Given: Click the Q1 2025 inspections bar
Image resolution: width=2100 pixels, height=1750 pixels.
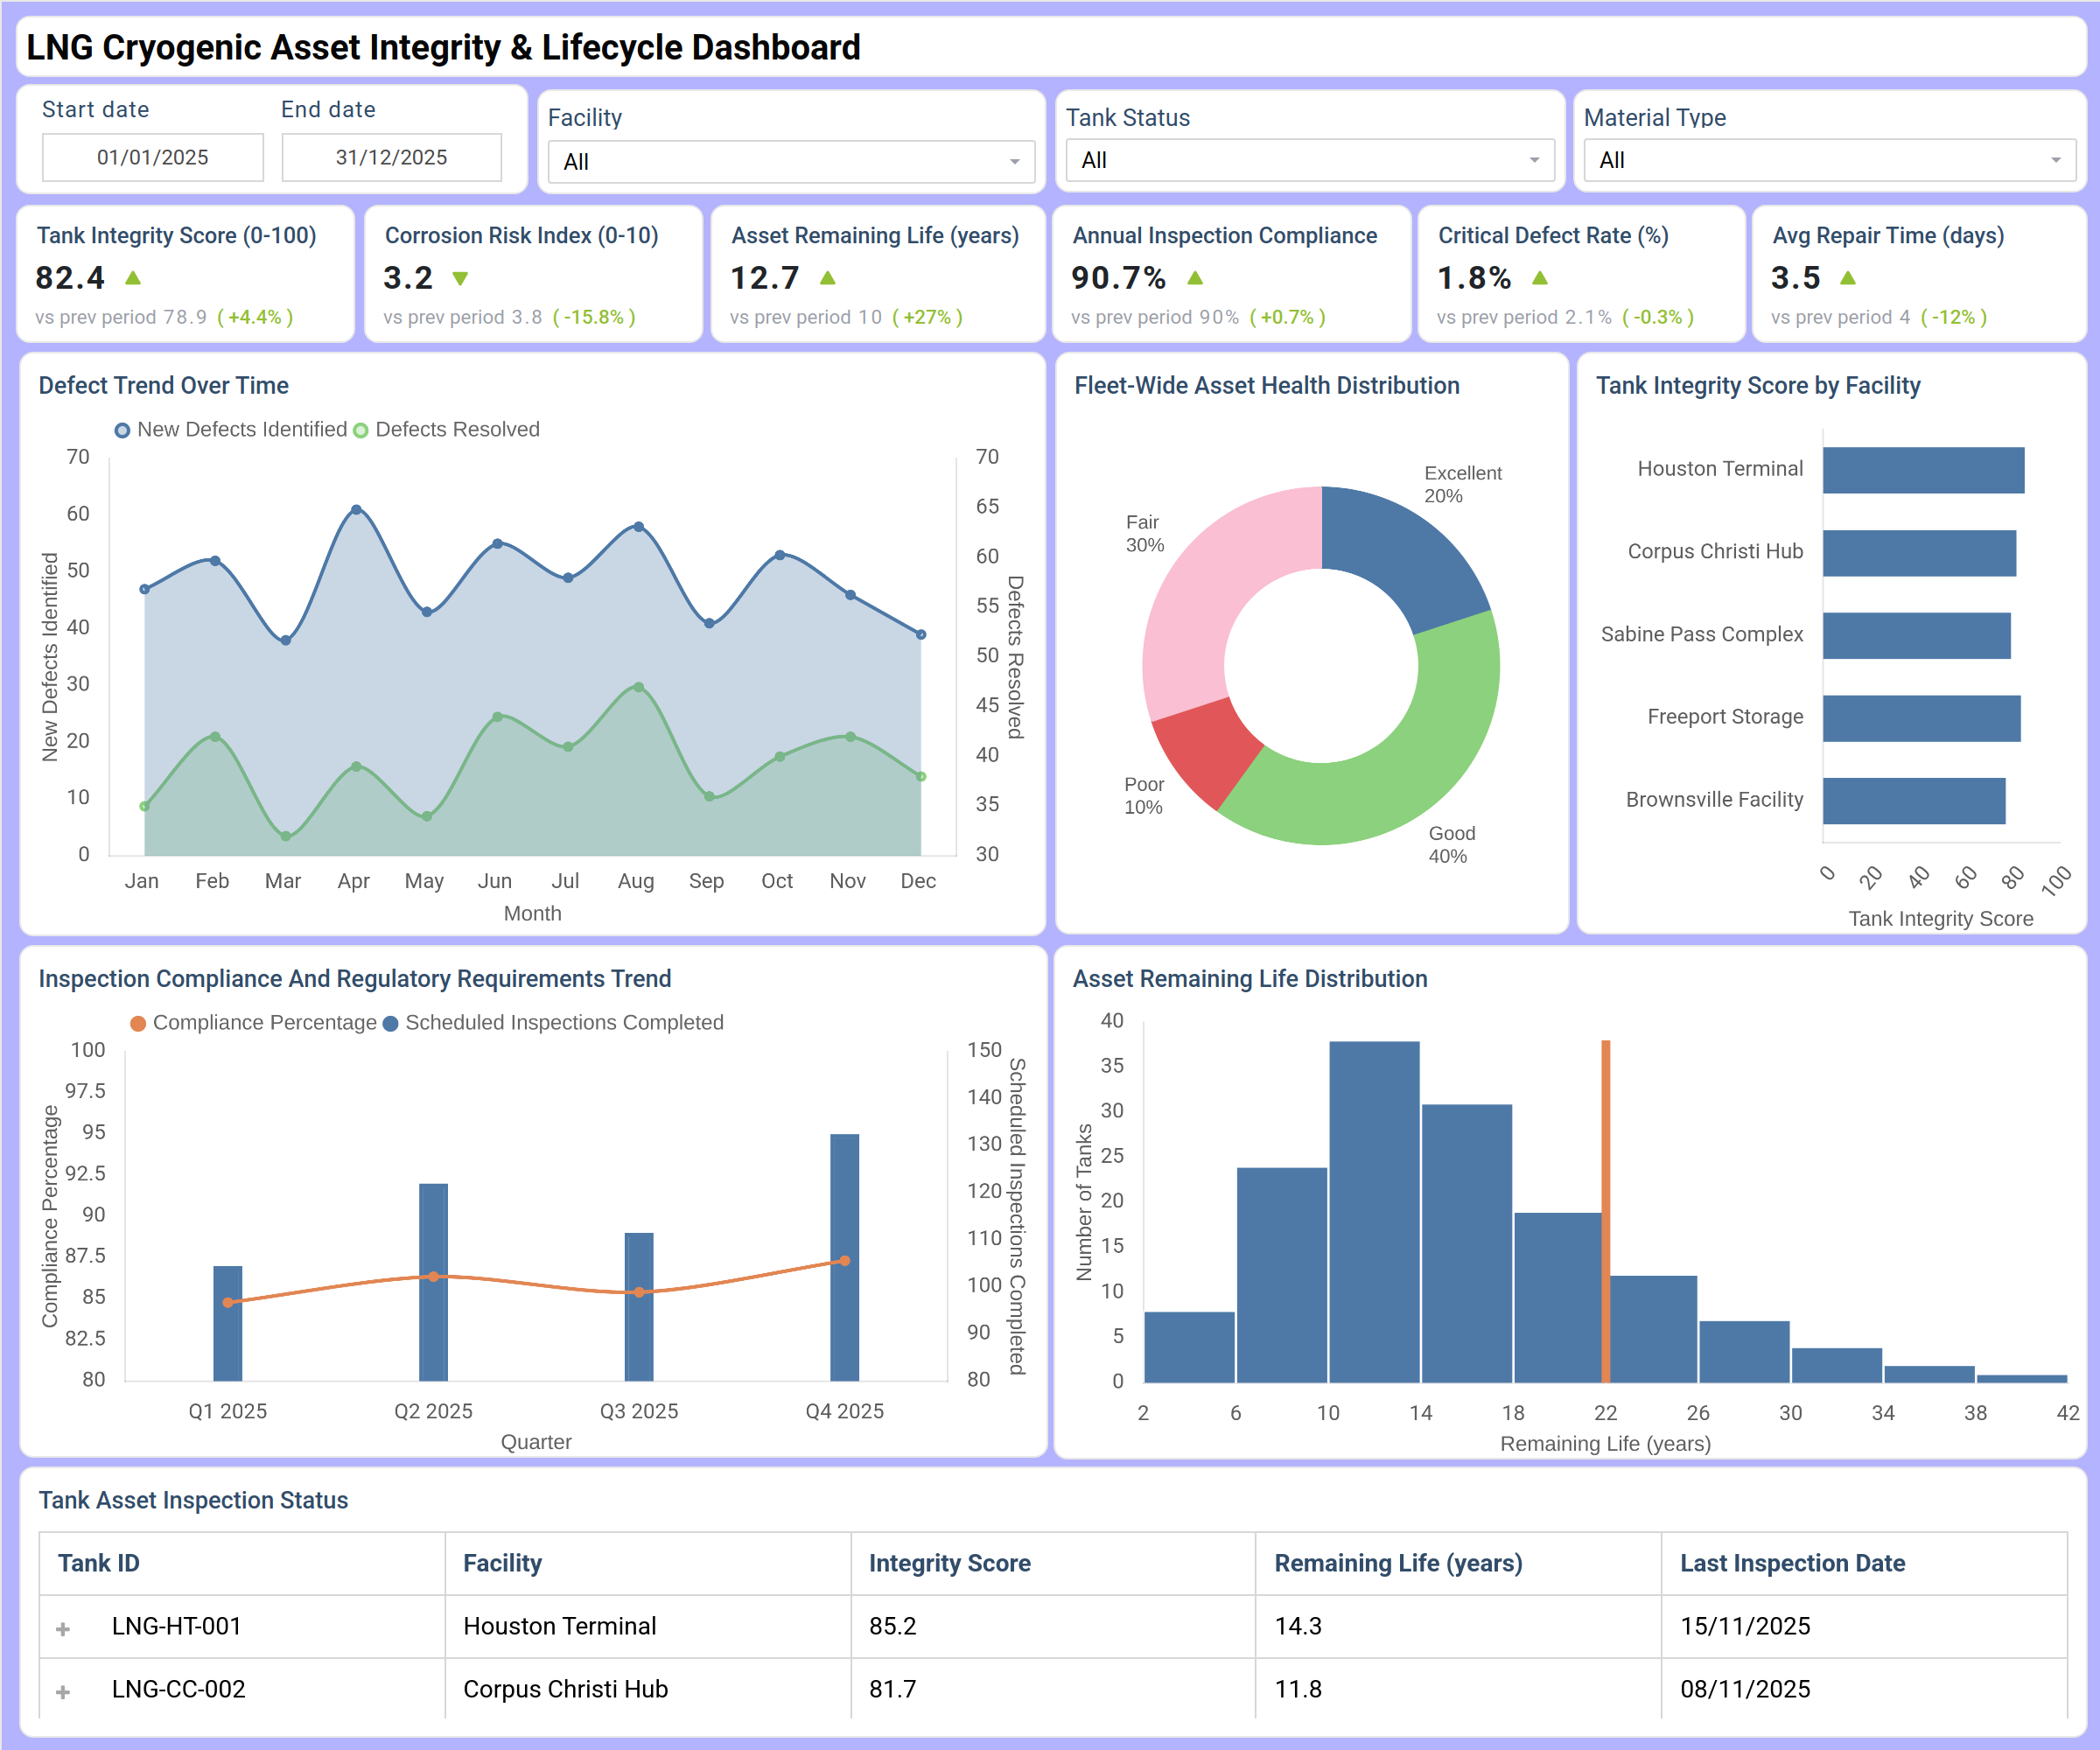Looking at the screenshot, I should click(228, 1324).
